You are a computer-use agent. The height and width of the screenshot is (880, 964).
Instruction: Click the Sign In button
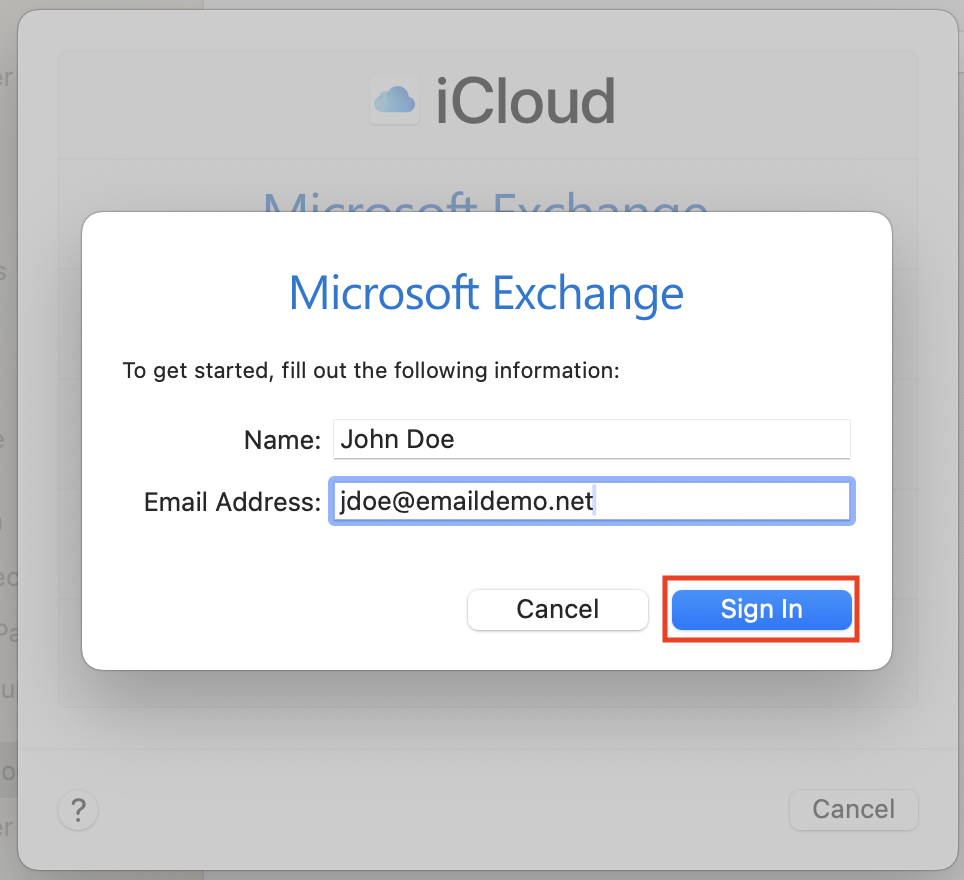click(761, 609)
